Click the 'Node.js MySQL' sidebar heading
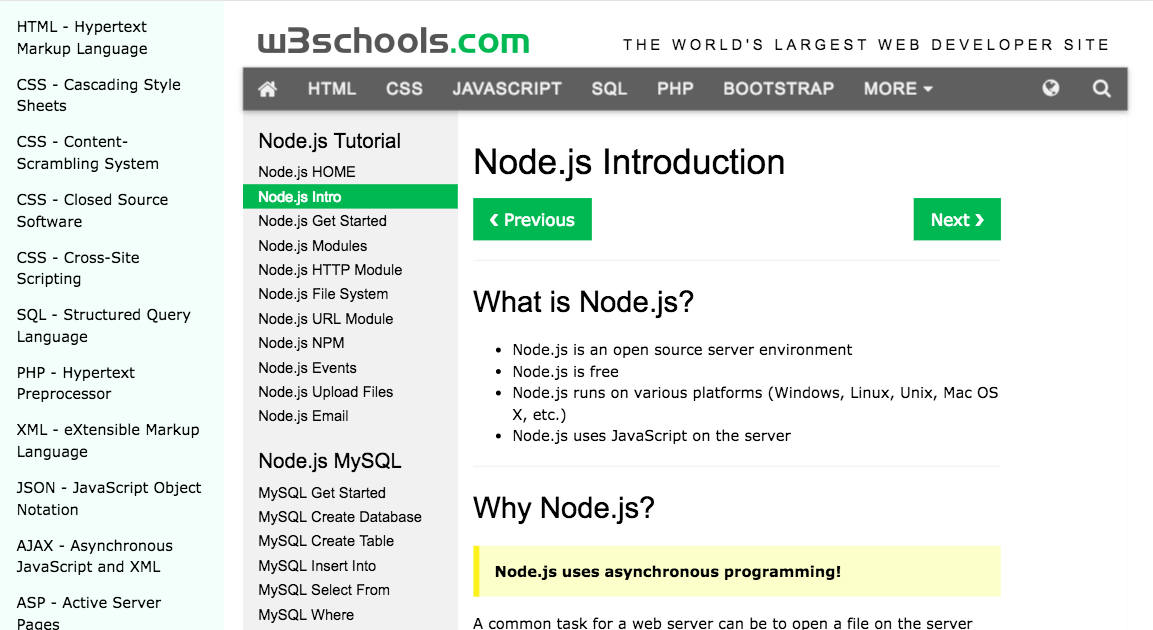The image size is (1153, 630). pyautogui.click(x=329, y=461)
